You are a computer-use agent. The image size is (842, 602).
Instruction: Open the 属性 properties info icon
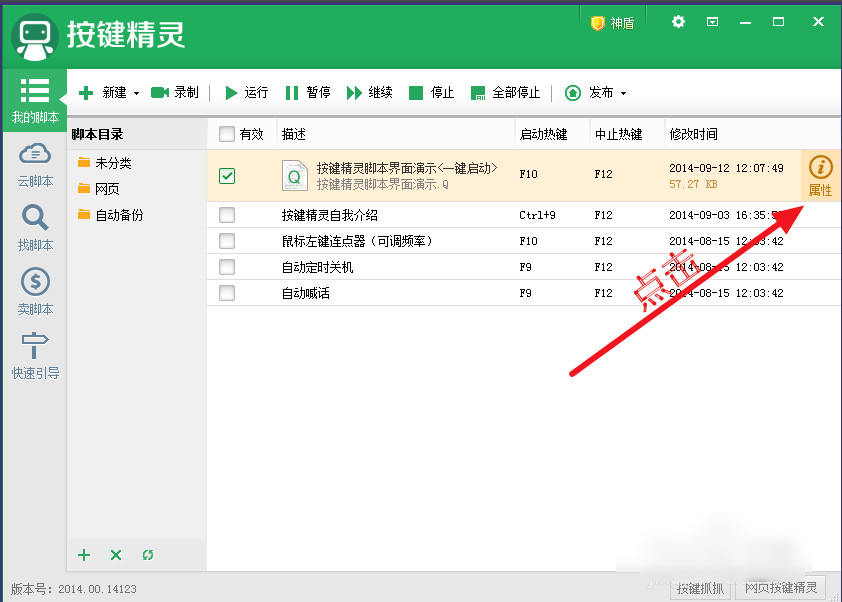[820, 168]
